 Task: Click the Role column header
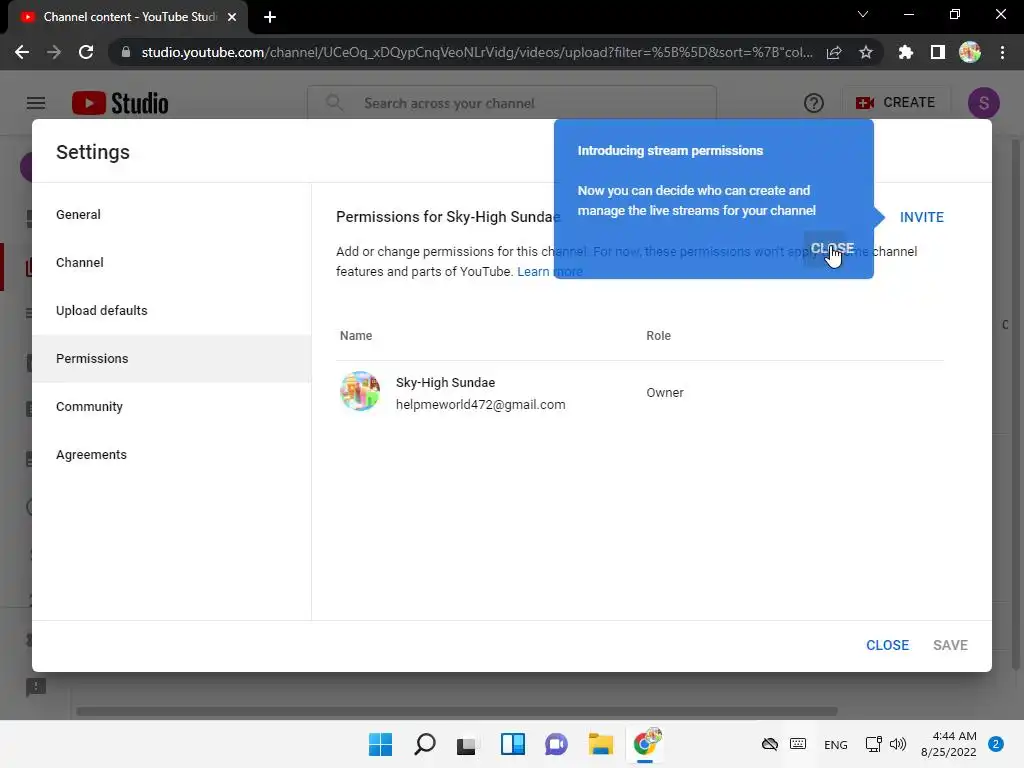(x=658, y=336)
